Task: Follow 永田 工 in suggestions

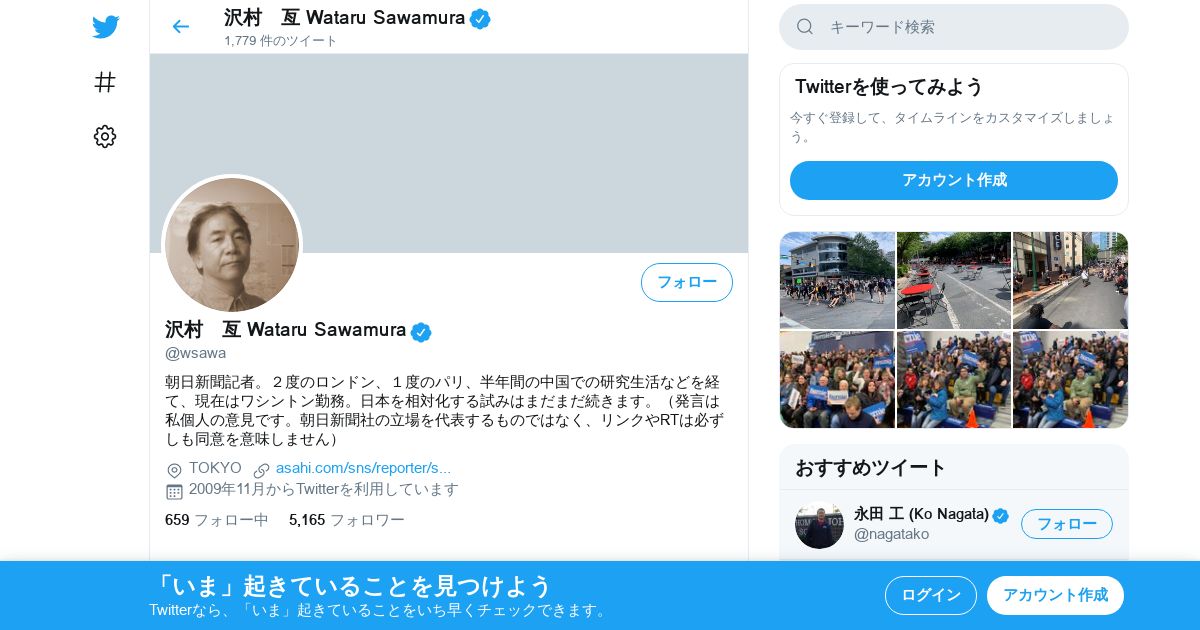Action: click(1067, 524)
